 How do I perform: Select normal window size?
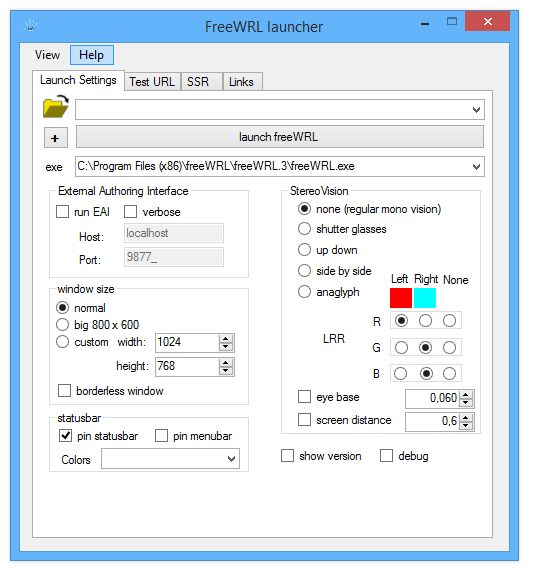pyautogui.click(x=62, y=308)
